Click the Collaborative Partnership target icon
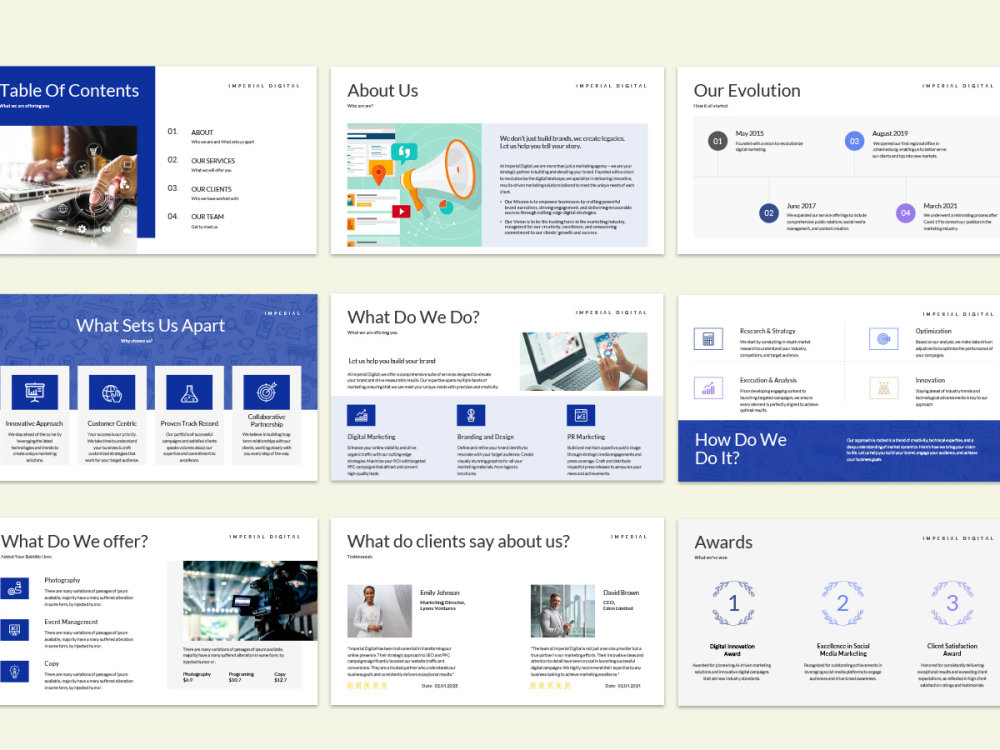Screen dimensions: 1000x750 pyautogui.click(x=267, y=392)
